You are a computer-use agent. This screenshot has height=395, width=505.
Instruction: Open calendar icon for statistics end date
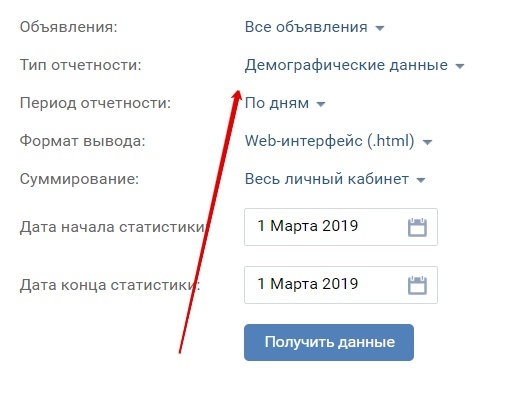(417, 285)
